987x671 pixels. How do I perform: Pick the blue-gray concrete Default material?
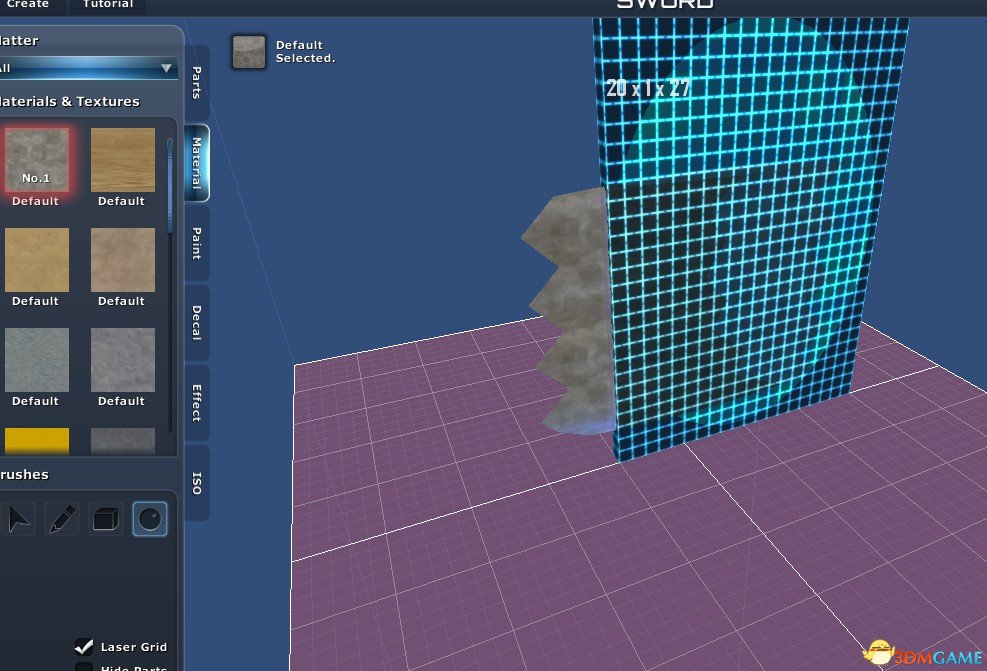(37, 360)
